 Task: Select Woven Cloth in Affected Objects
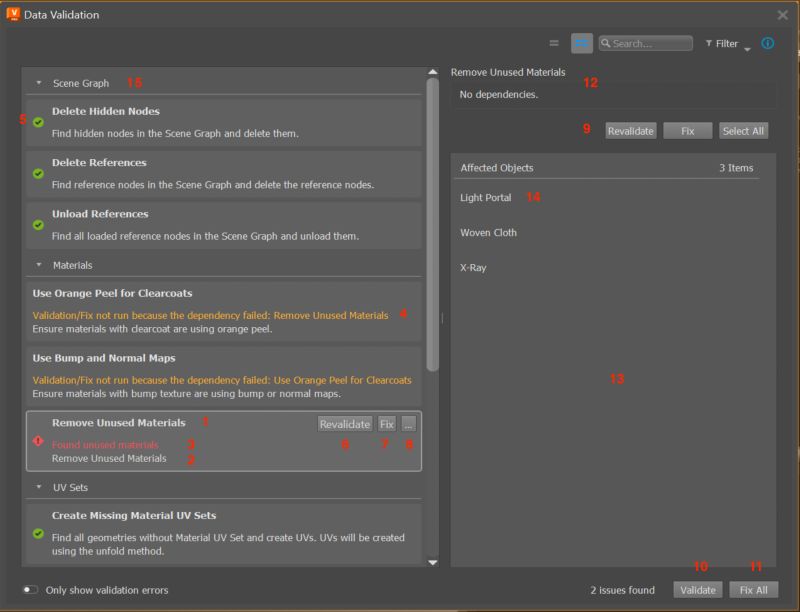click(487, 232)
